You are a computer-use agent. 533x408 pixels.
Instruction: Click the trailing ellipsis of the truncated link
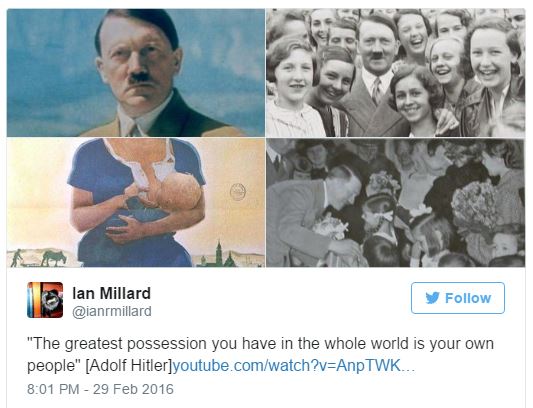(x=408, y=367)
